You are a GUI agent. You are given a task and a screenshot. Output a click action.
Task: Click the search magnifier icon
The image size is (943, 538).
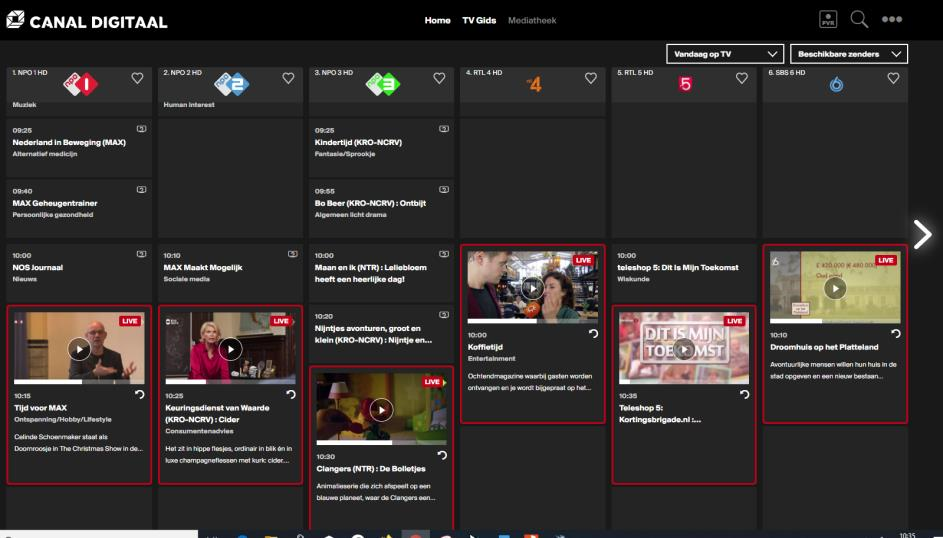[859, 20]
